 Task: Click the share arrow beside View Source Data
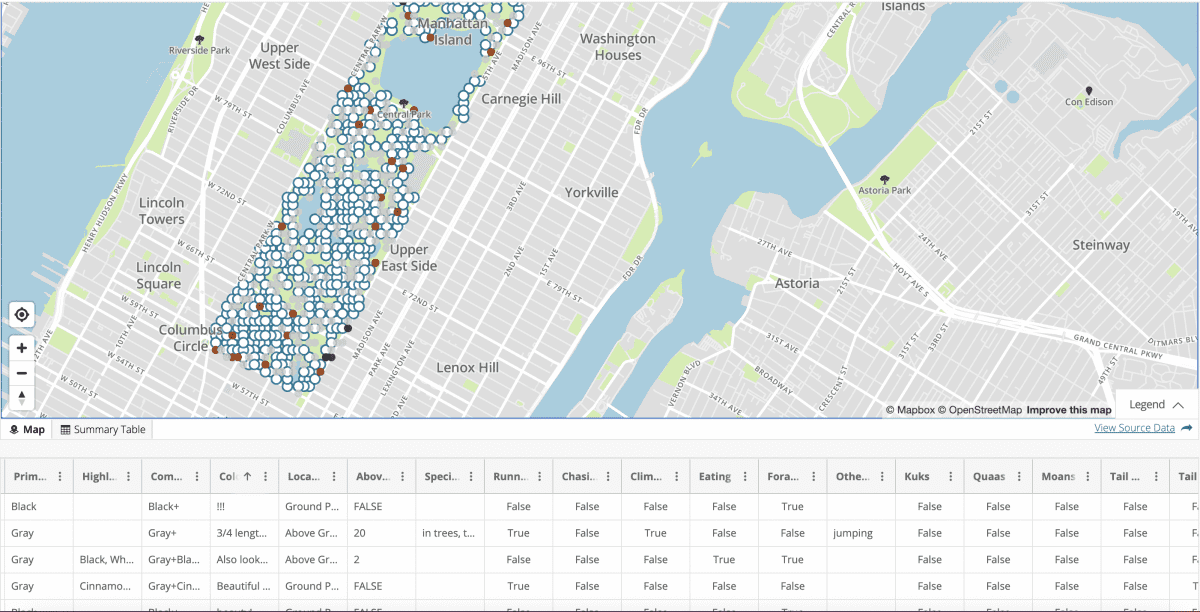(1187, 428)
